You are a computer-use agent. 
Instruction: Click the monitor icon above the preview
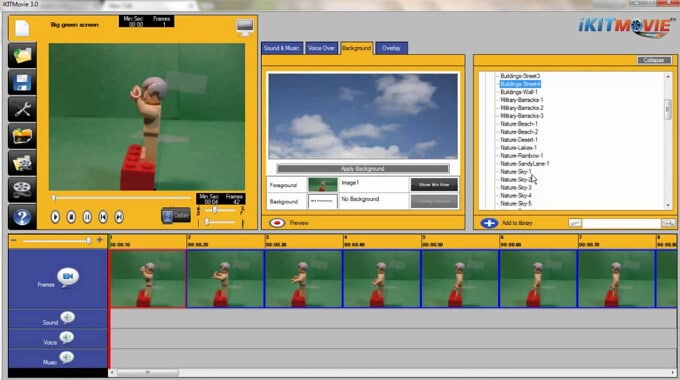(x=245, y=28)
